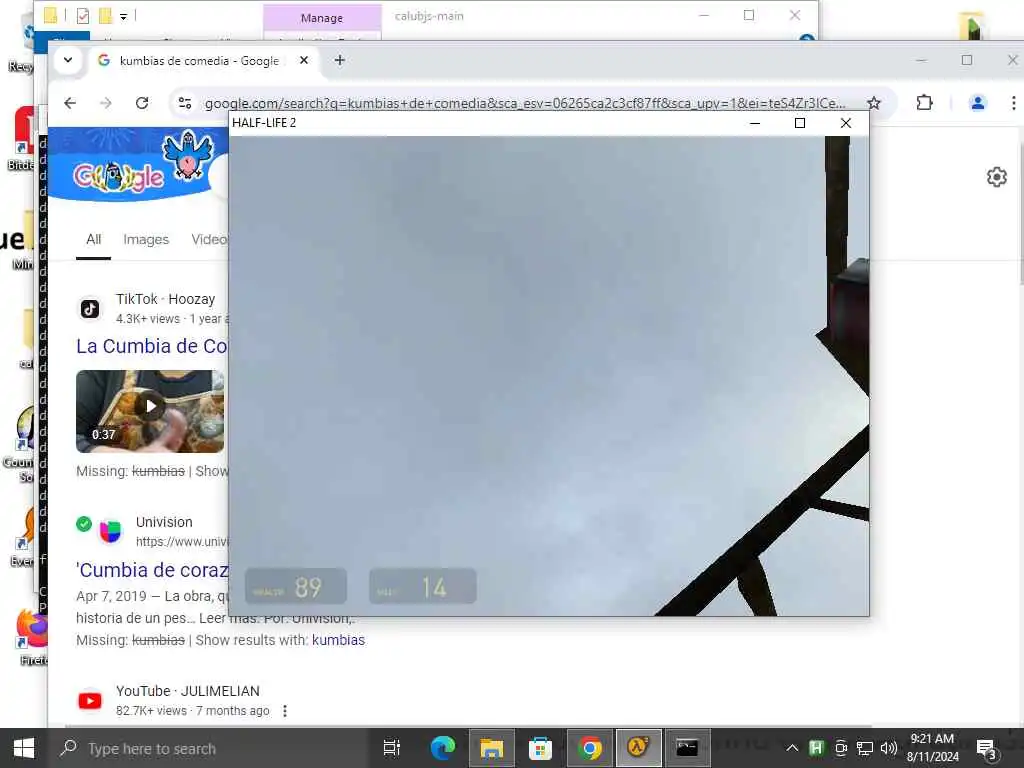Click the health 89 HUD indicator
Screen dimensions: 1024x768
tap(296, 586)
